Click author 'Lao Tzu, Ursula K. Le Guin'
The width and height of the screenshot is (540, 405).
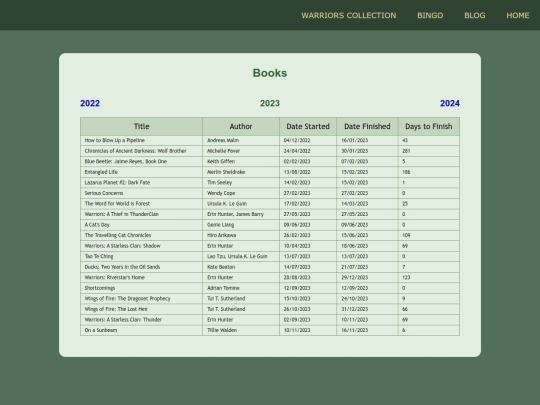(x=237, y=257)
